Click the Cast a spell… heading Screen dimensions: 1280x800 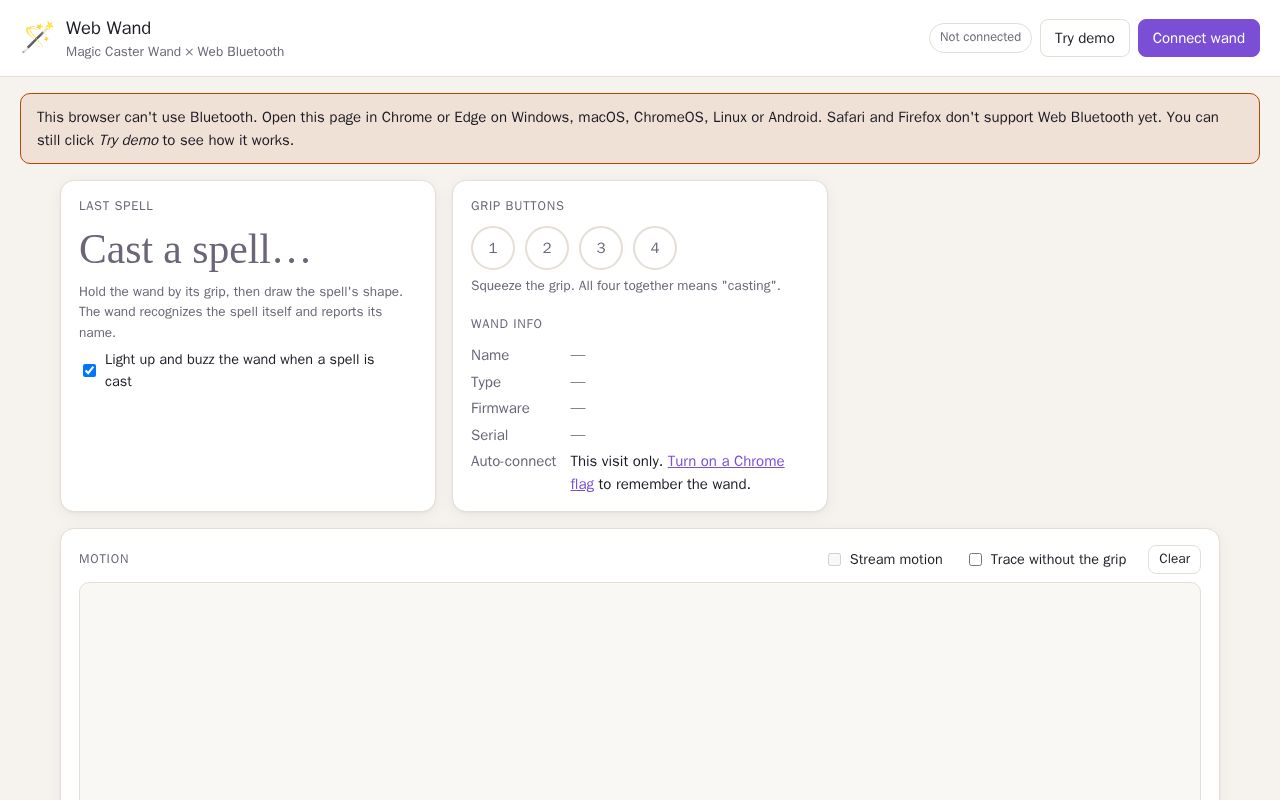pyautogui.click(x=196, y=249)
